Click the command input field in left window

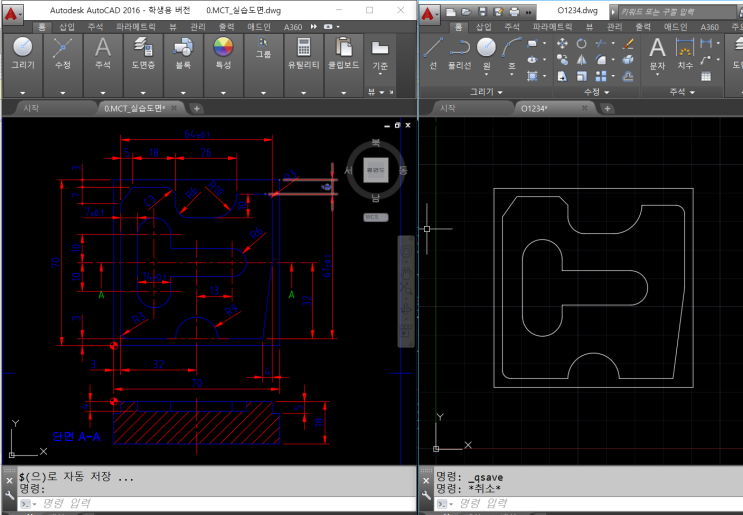[200, 503]
